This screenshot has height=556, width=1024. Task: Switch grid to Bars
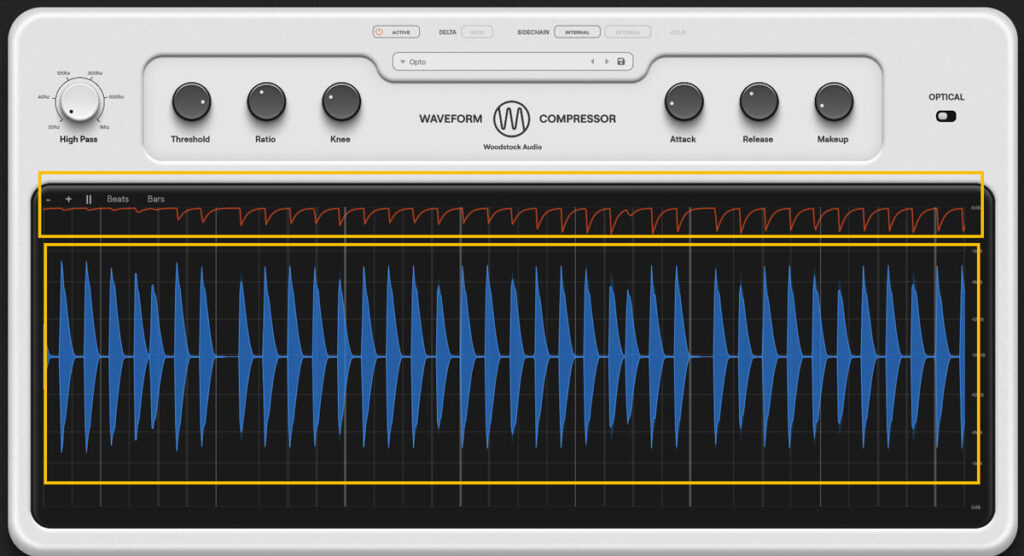155,199
